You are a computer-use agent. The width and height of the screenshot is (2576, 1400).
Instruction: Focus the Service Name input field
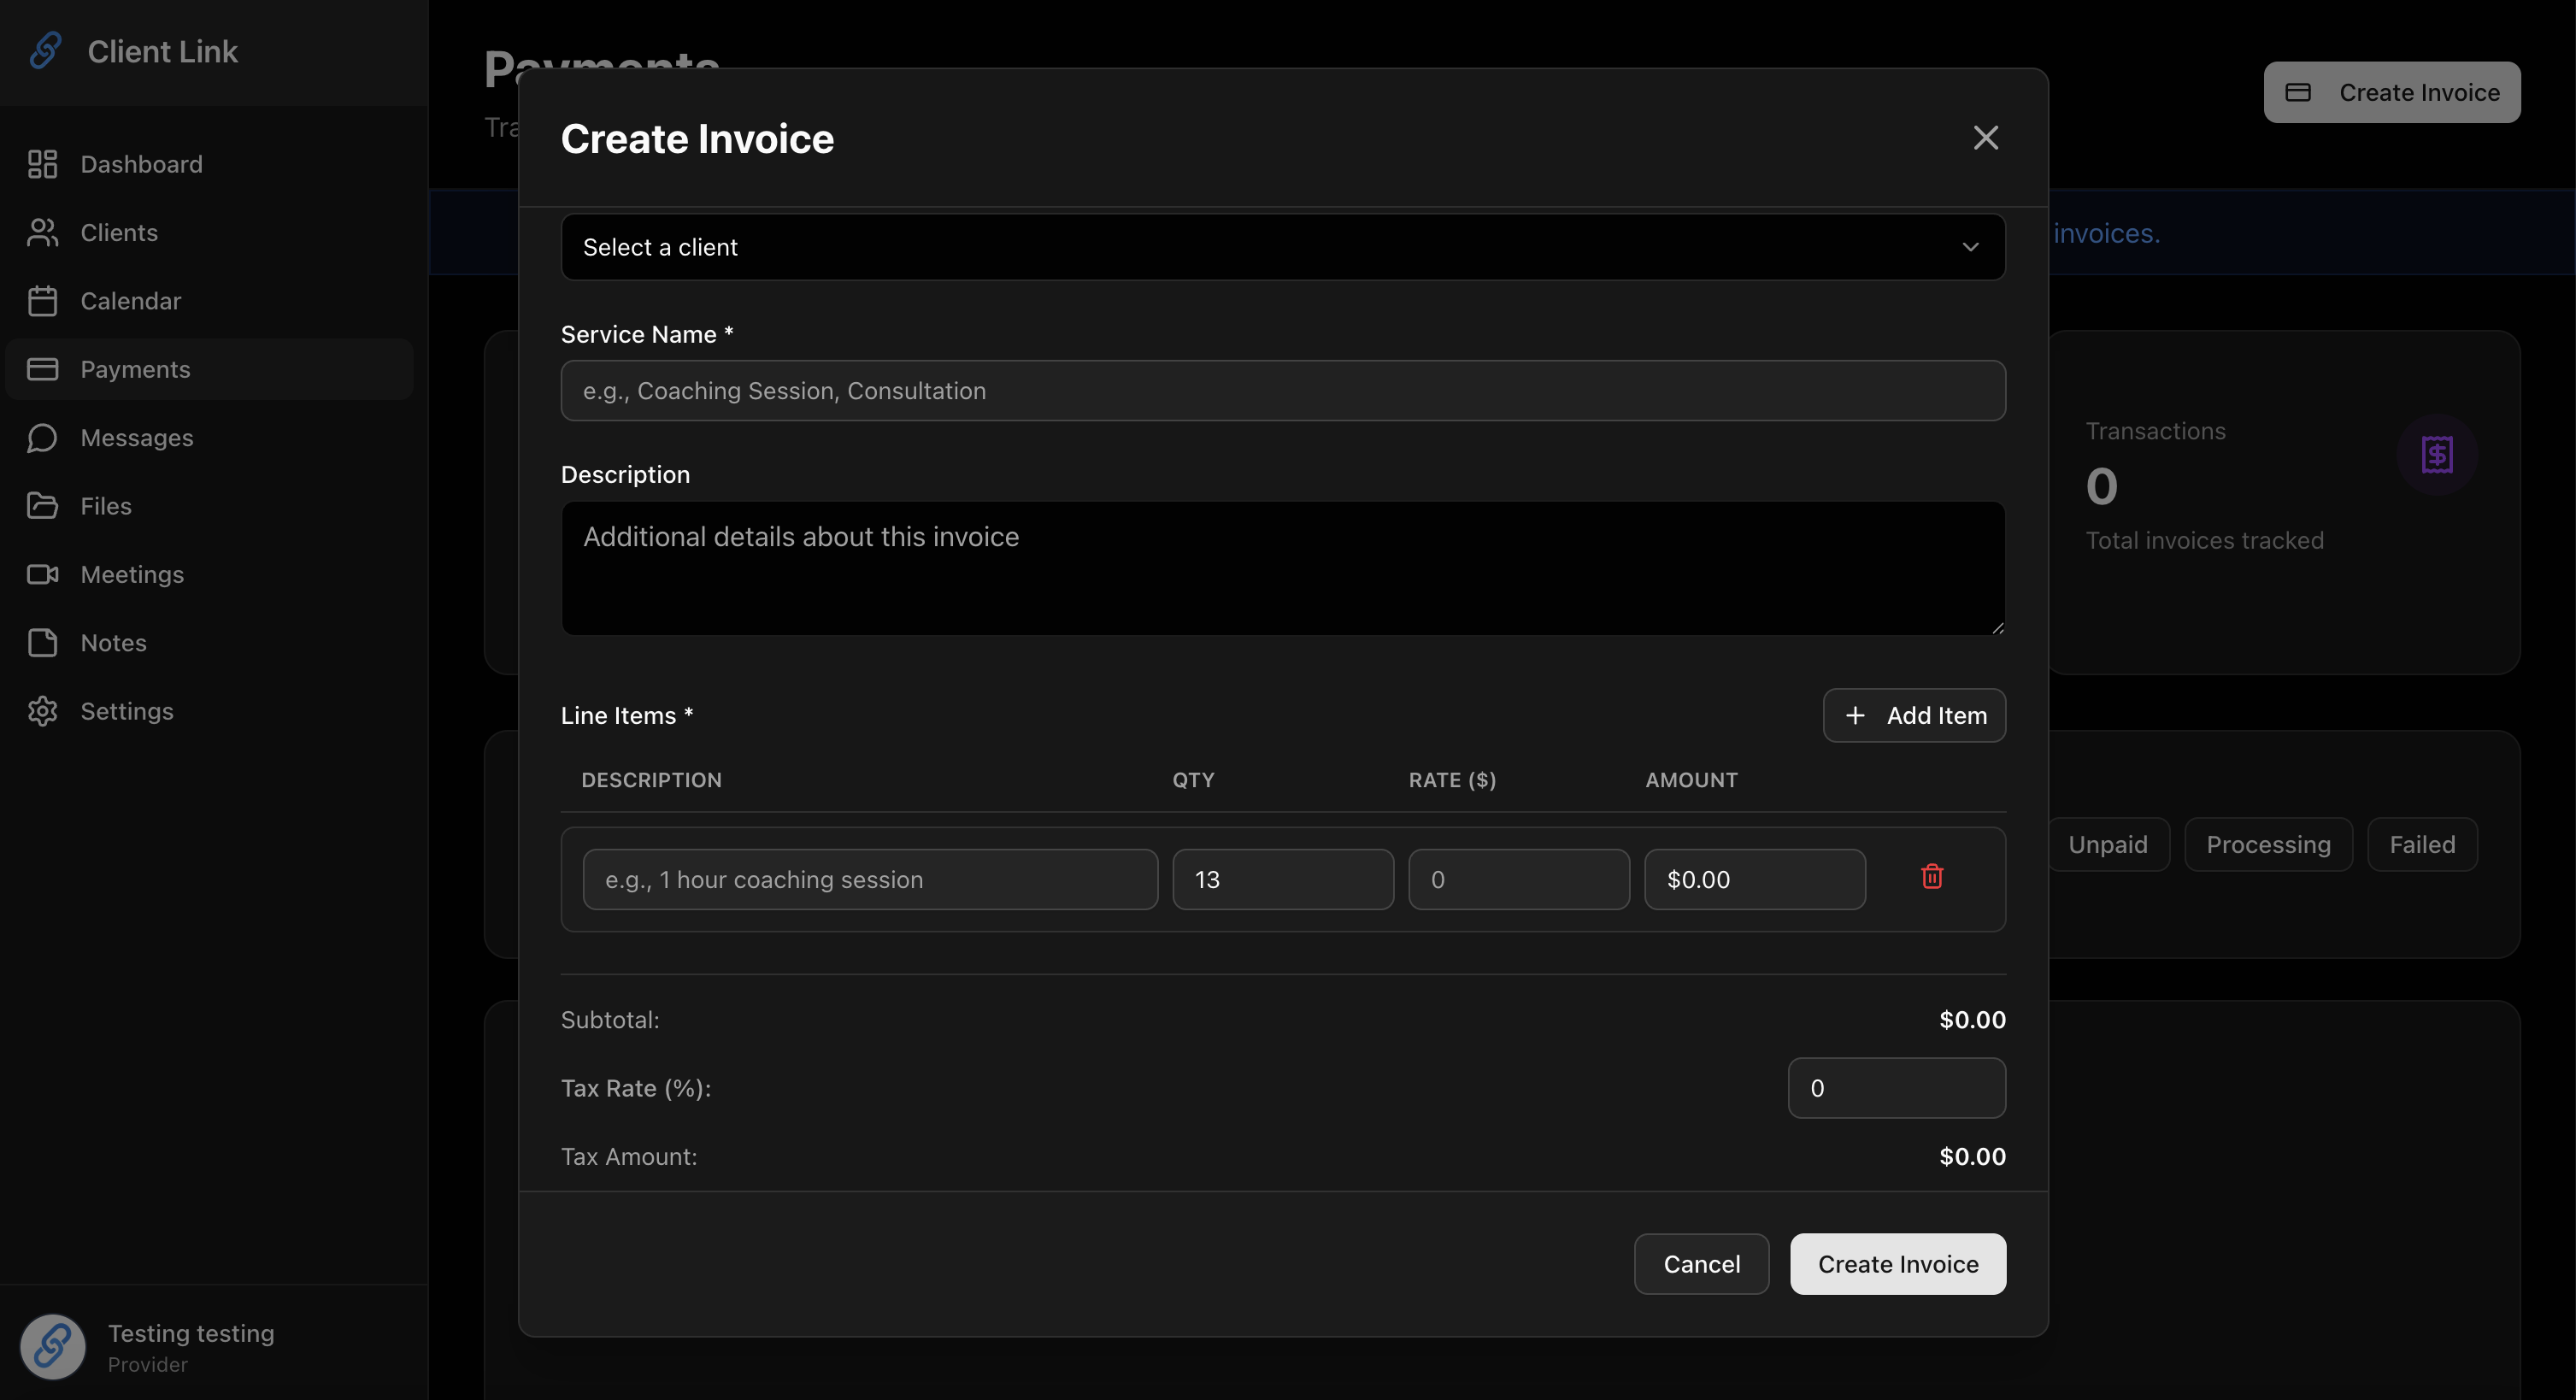(x=1282, y=391)
